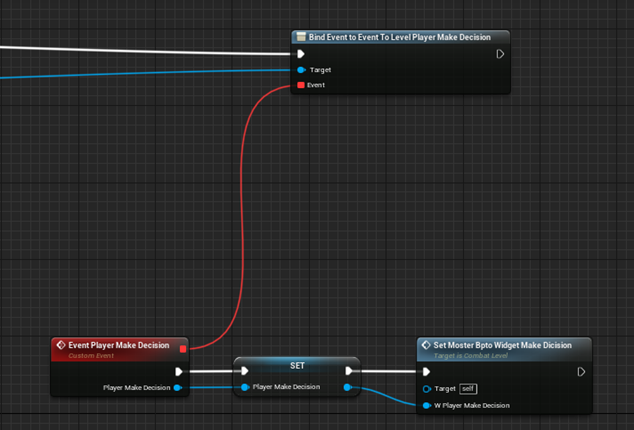Image resolution: width=634 pixels, height=430 pixels.
Task: Click the Bind Event node title icon
Action: tap(301, 37)
